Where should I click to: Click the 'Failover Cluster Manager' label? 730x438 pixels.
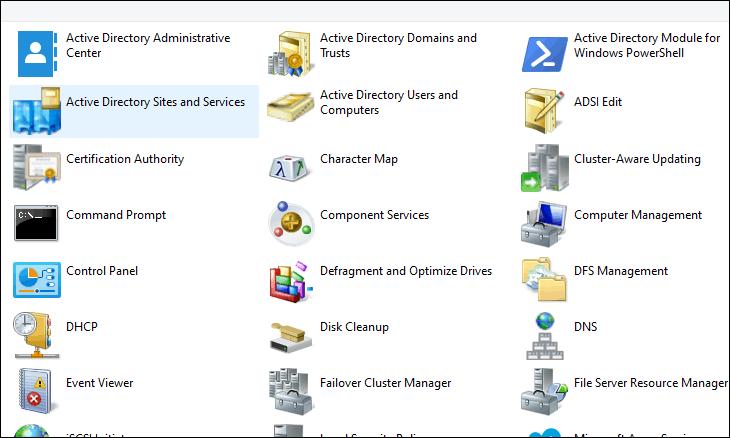pyautogui.click(x=385, y=383)
